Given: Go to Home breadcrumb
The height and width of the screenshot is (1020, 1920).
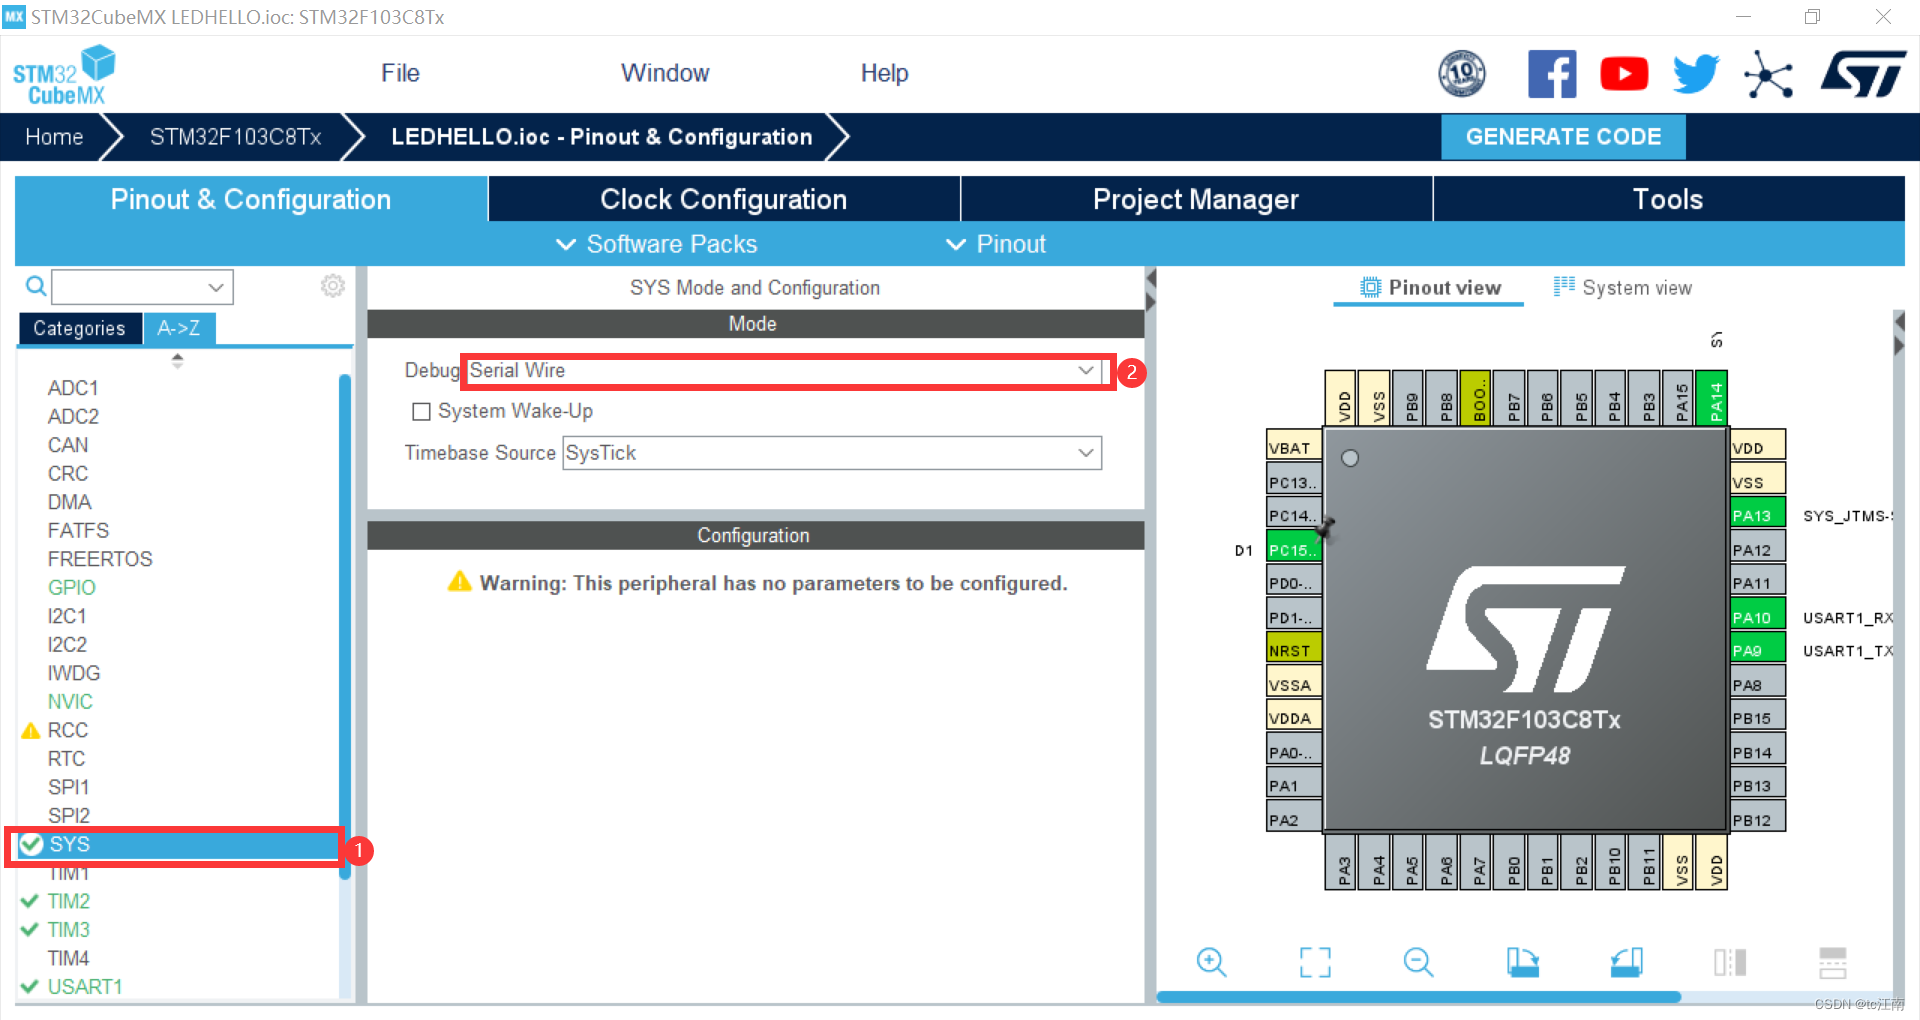Looking at the screenshot, I should [x=54, y=137].
